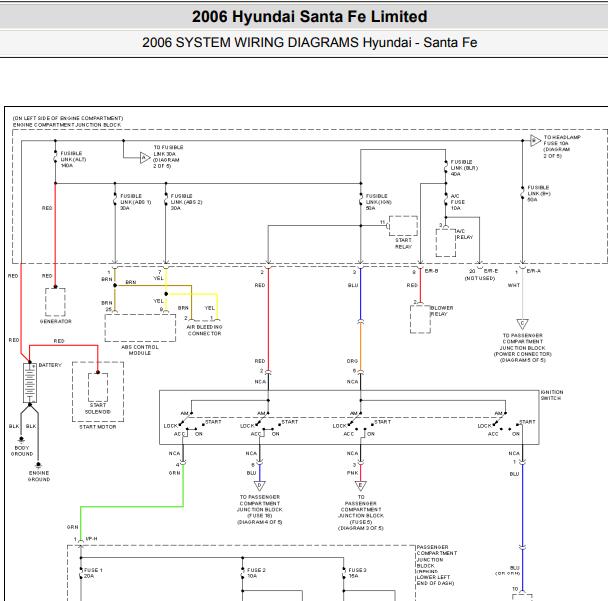608x601 pixels.
Task: Click the orange ORG wire segment
Action: (x=361, y=346)
